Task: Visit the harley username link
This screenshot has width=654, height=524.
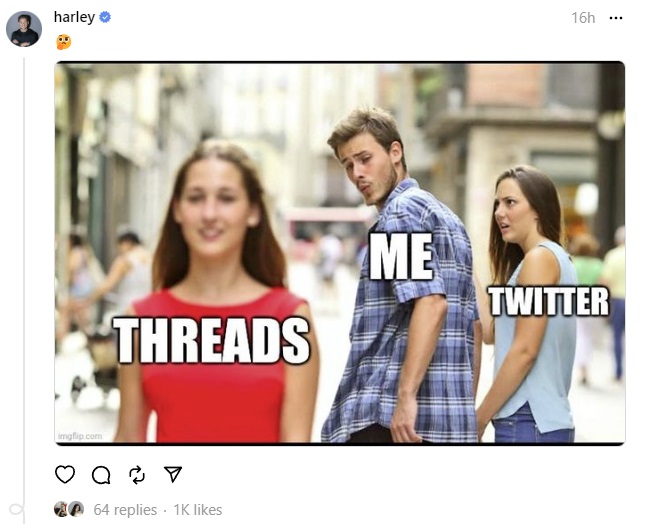Action: 74,17
